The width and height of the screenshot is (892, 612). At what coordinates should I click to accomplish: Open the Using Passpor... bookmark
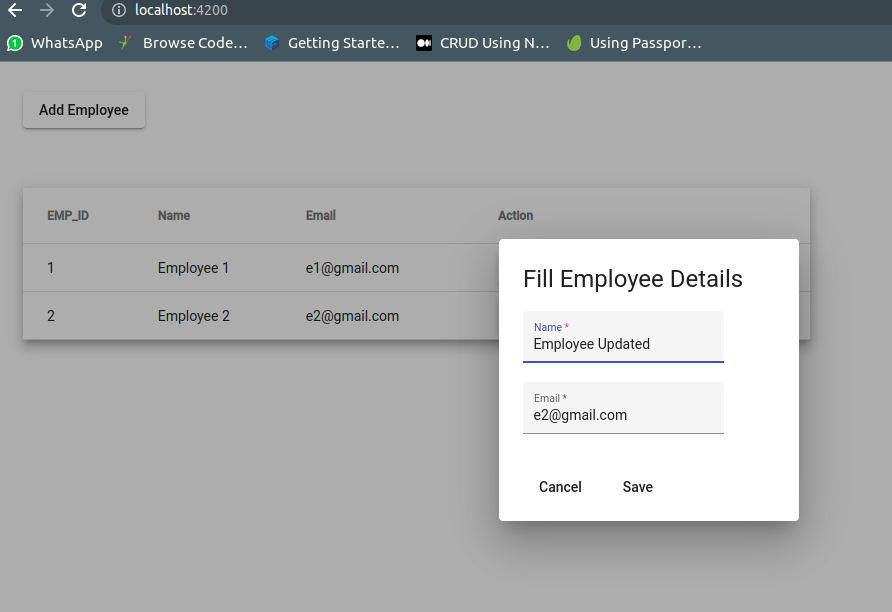tap(634, 43)
